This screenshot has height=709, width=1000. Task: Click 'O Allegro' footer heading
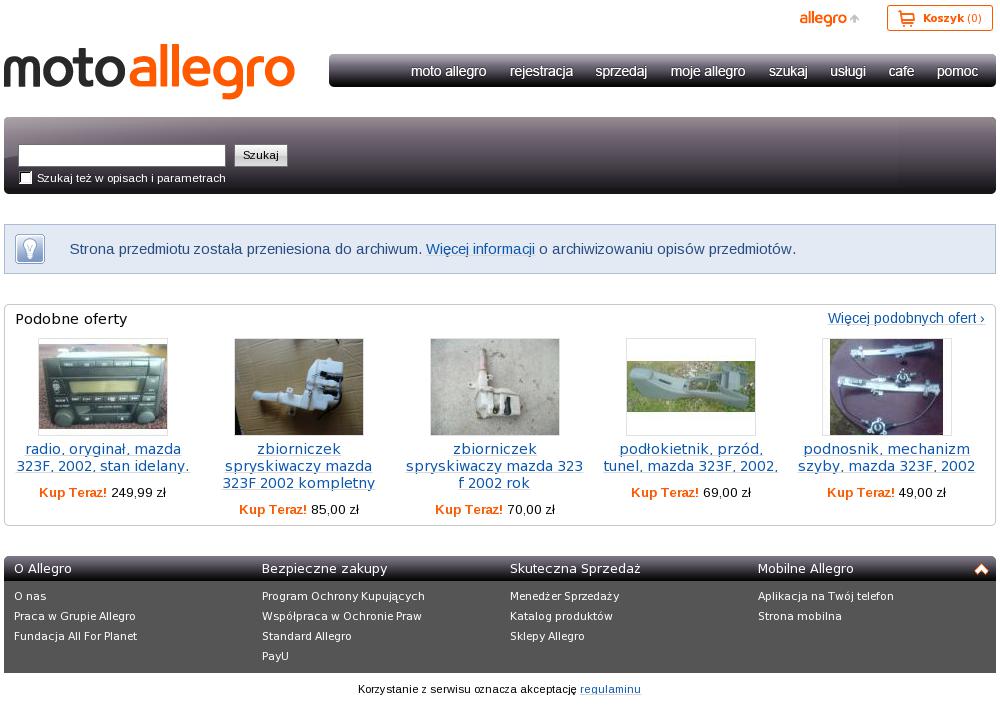43,569
